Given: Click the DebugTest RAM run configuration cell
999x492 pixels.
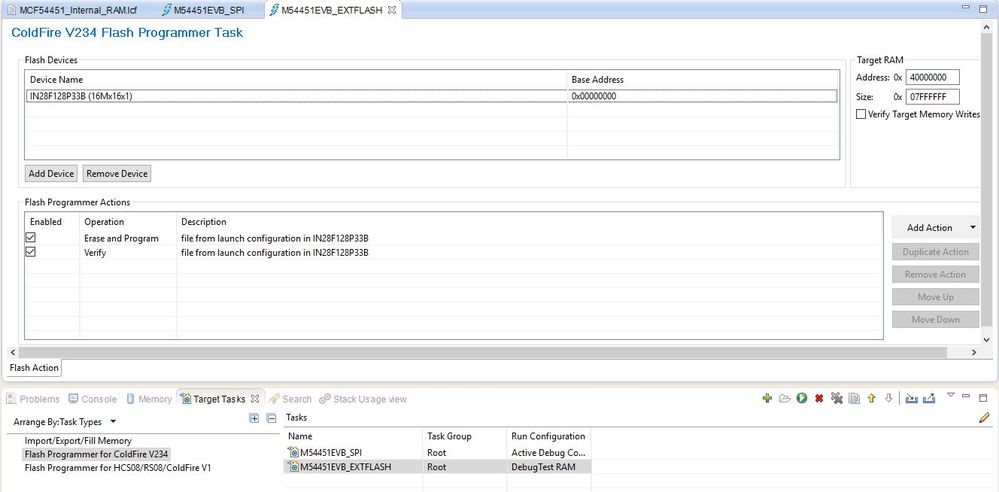Looking at the screenshot, I should [549, 467].
